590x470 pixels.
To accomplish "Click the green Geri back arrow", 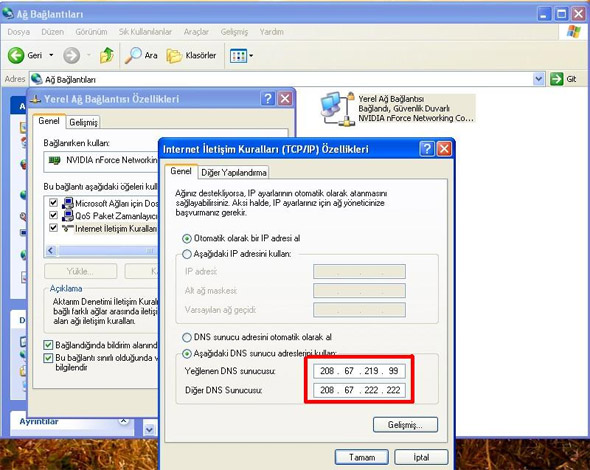I will pos(16,56).
